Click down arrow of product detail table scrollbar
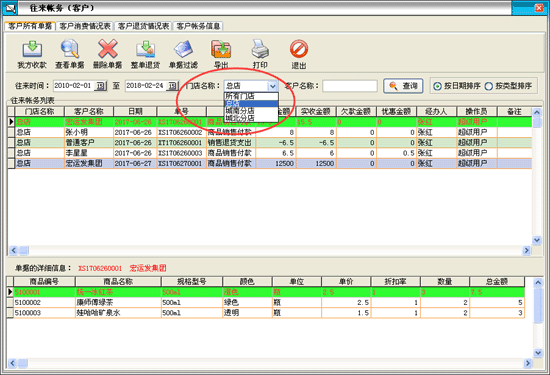The height and width of the screenshot is (375, 550). coord(538,353)
